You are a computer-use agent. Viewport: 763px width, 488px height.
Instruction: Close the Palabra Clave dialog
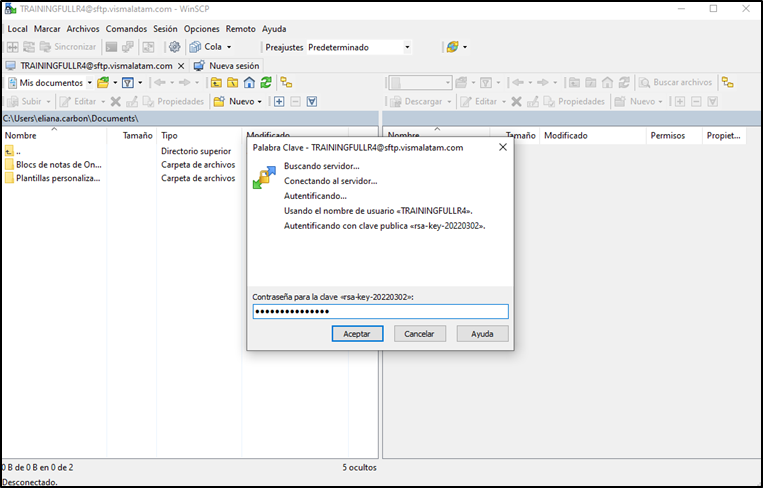point(503,147)
